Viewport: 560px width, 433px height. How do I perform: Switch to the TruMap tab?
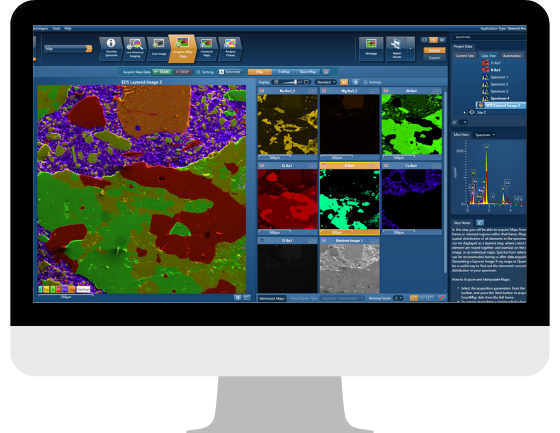pos(284,72)
